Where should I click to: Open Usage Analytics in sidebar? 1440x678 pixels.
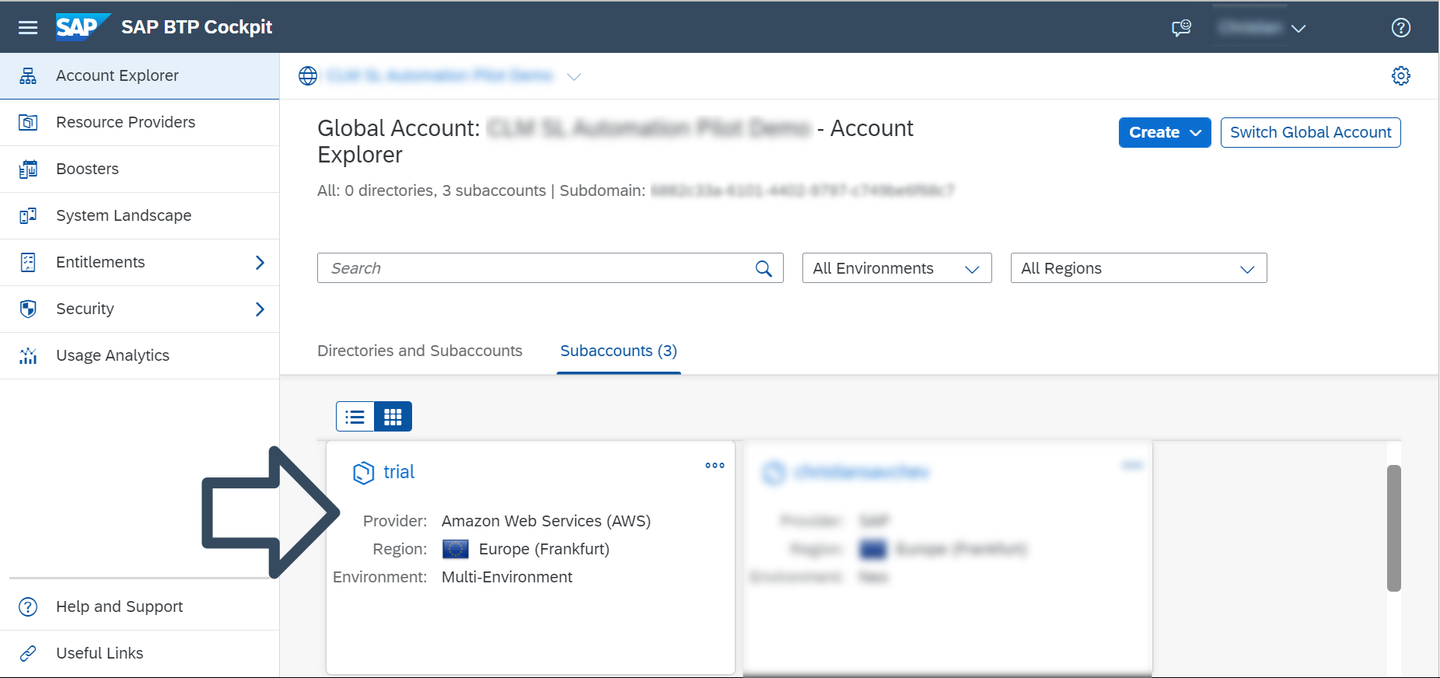(x=139, y=355)
